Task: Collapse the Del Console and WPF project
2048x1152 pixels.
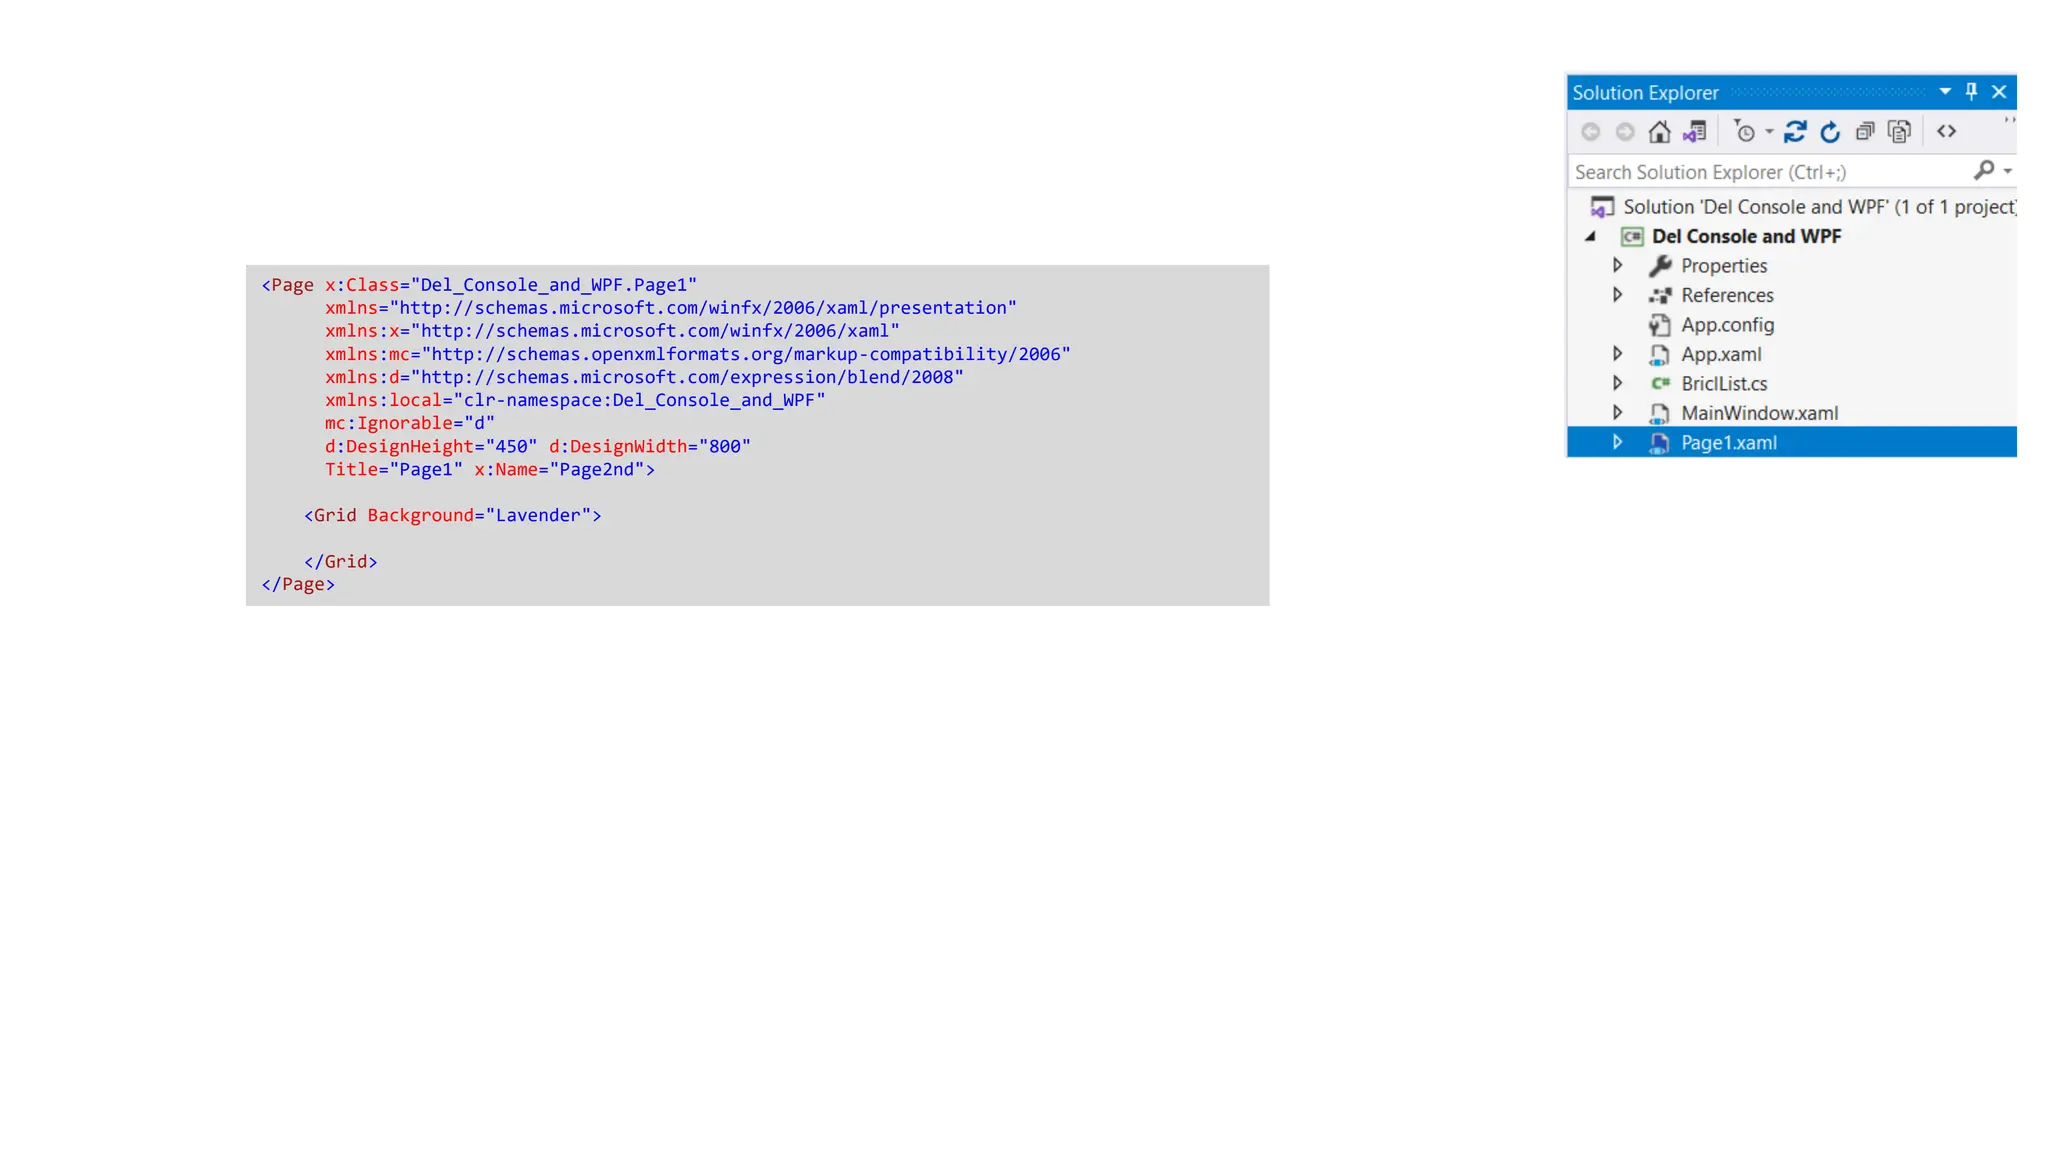Action: pos(1590,237)
